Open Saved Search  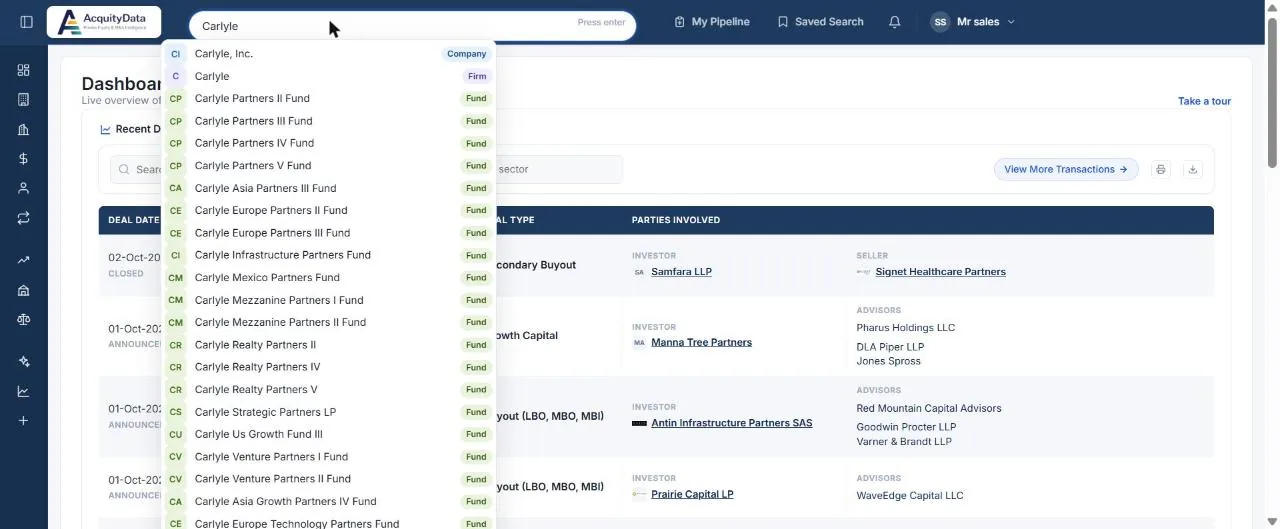(820, 22)
